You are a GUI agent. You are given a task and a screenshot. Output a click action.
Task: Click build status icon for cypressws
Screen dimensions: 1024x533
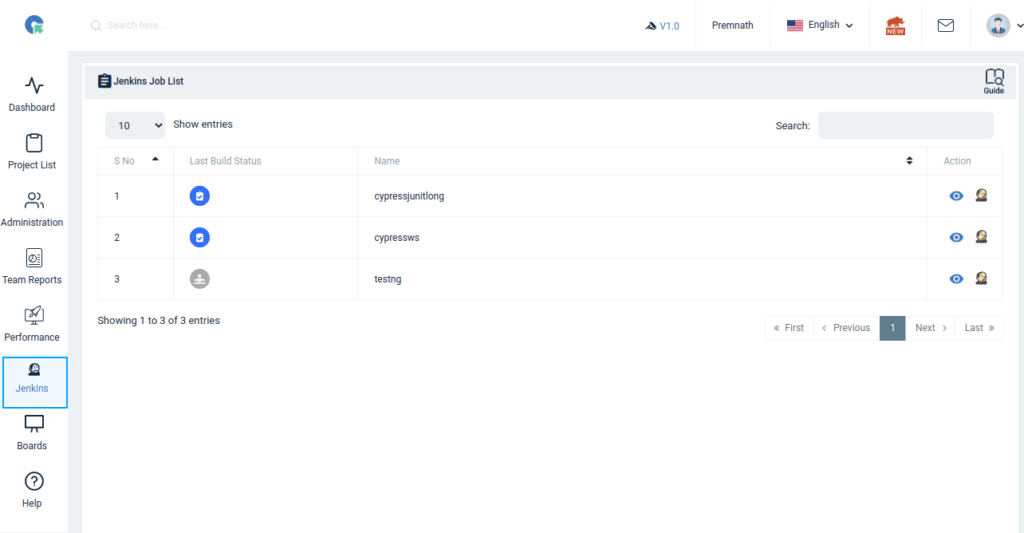click(x=200, y=238)
